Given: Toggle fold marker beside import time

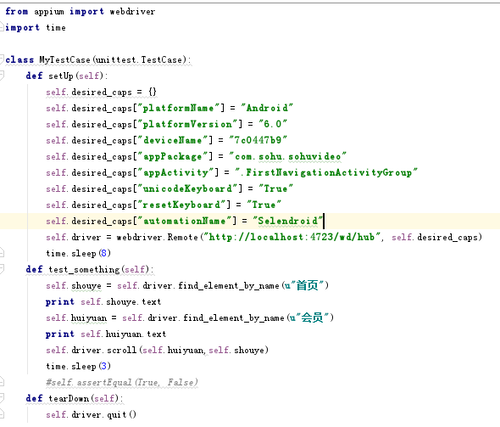Looking at the screenshot, I should [1, 27].
